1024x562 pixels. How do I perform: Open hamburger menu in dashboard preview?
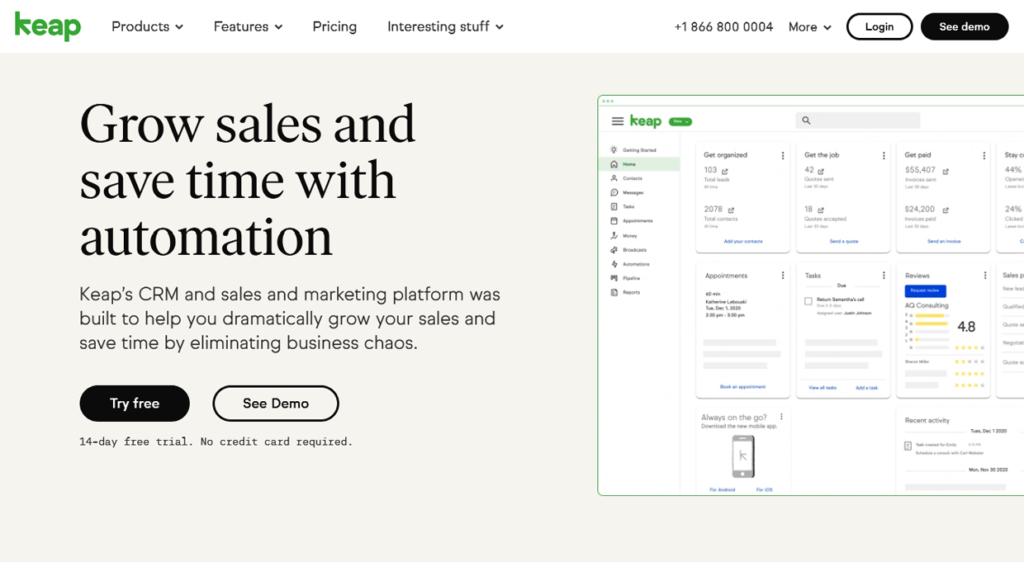(x=617, y=121)
